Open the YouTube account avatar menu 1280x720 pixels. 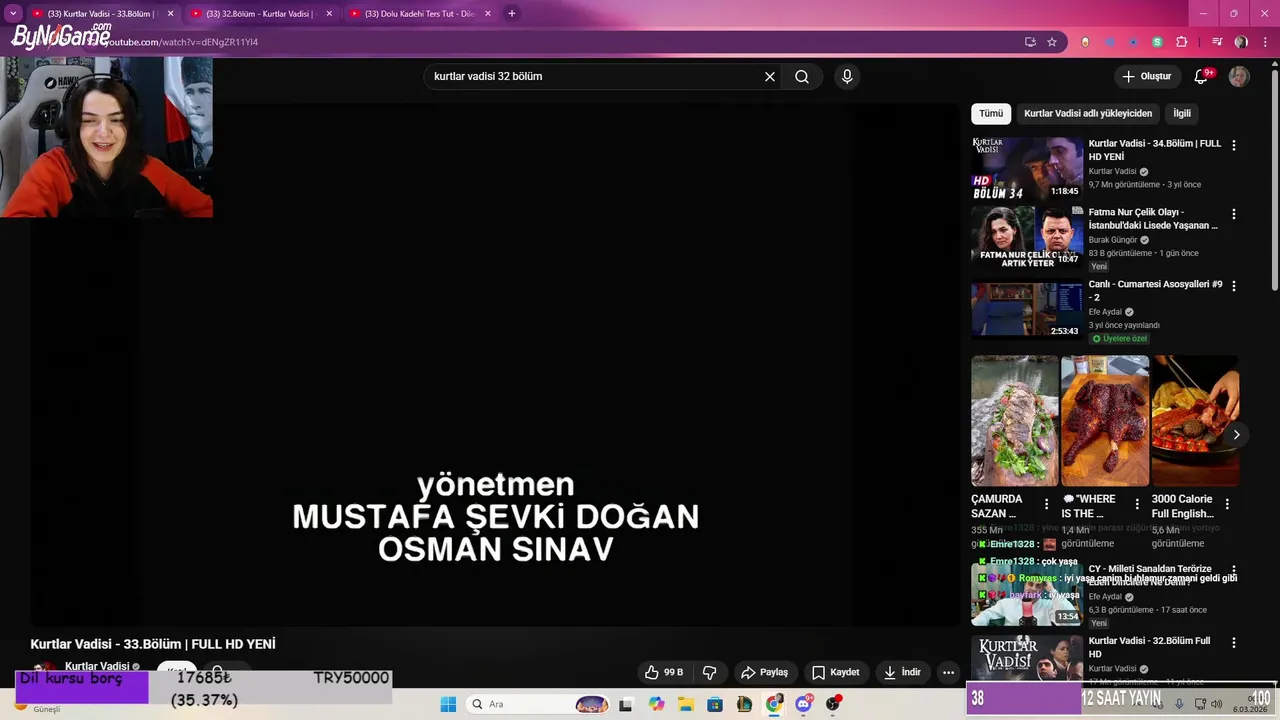[1239, 77]
